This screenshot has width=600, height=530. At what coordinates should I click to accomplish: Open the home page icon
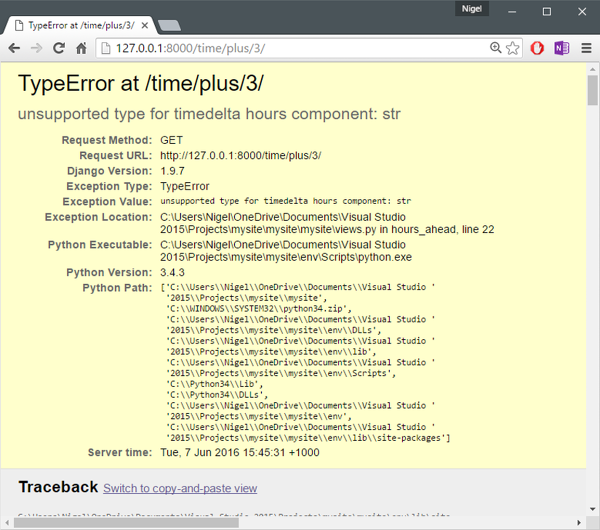[81, 48]
